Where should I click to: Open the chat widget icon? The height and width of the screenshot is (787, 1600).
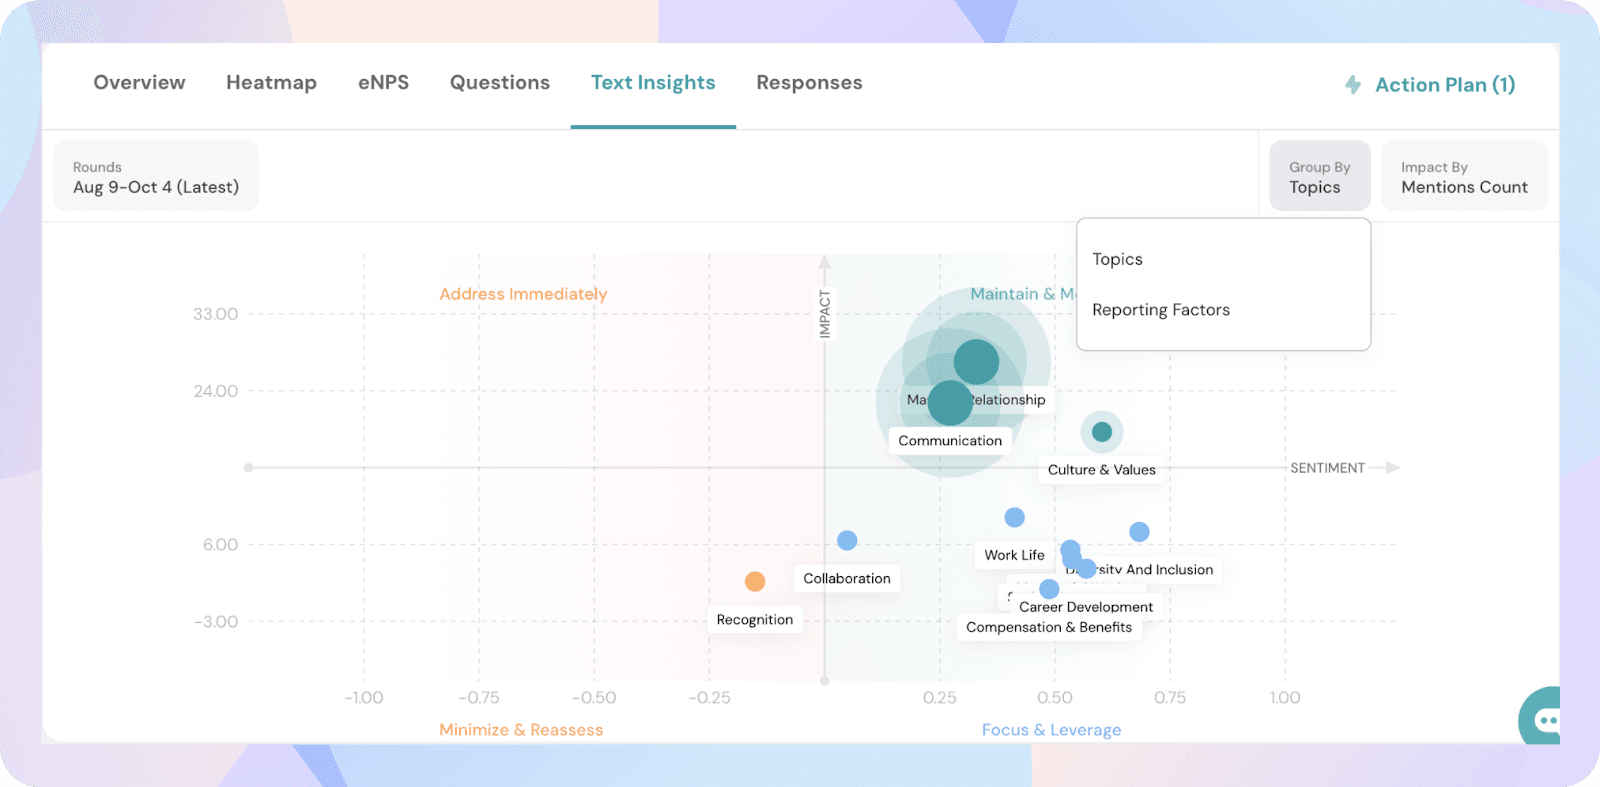1545,719
